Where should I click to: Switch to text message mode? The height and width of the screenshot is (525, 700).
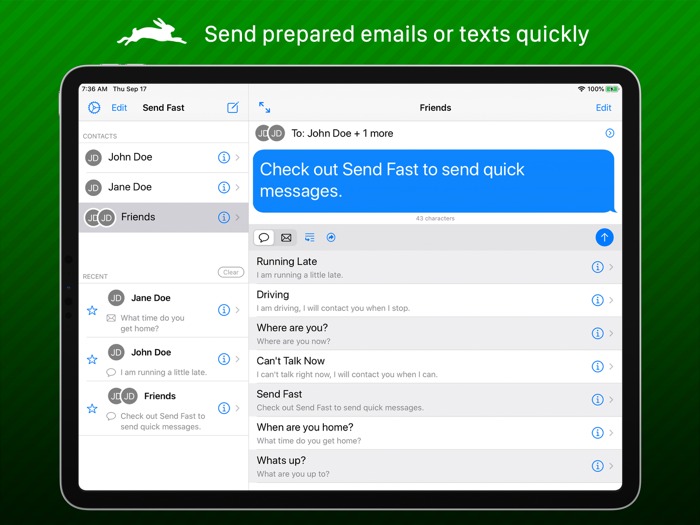[x=264, y=238]
